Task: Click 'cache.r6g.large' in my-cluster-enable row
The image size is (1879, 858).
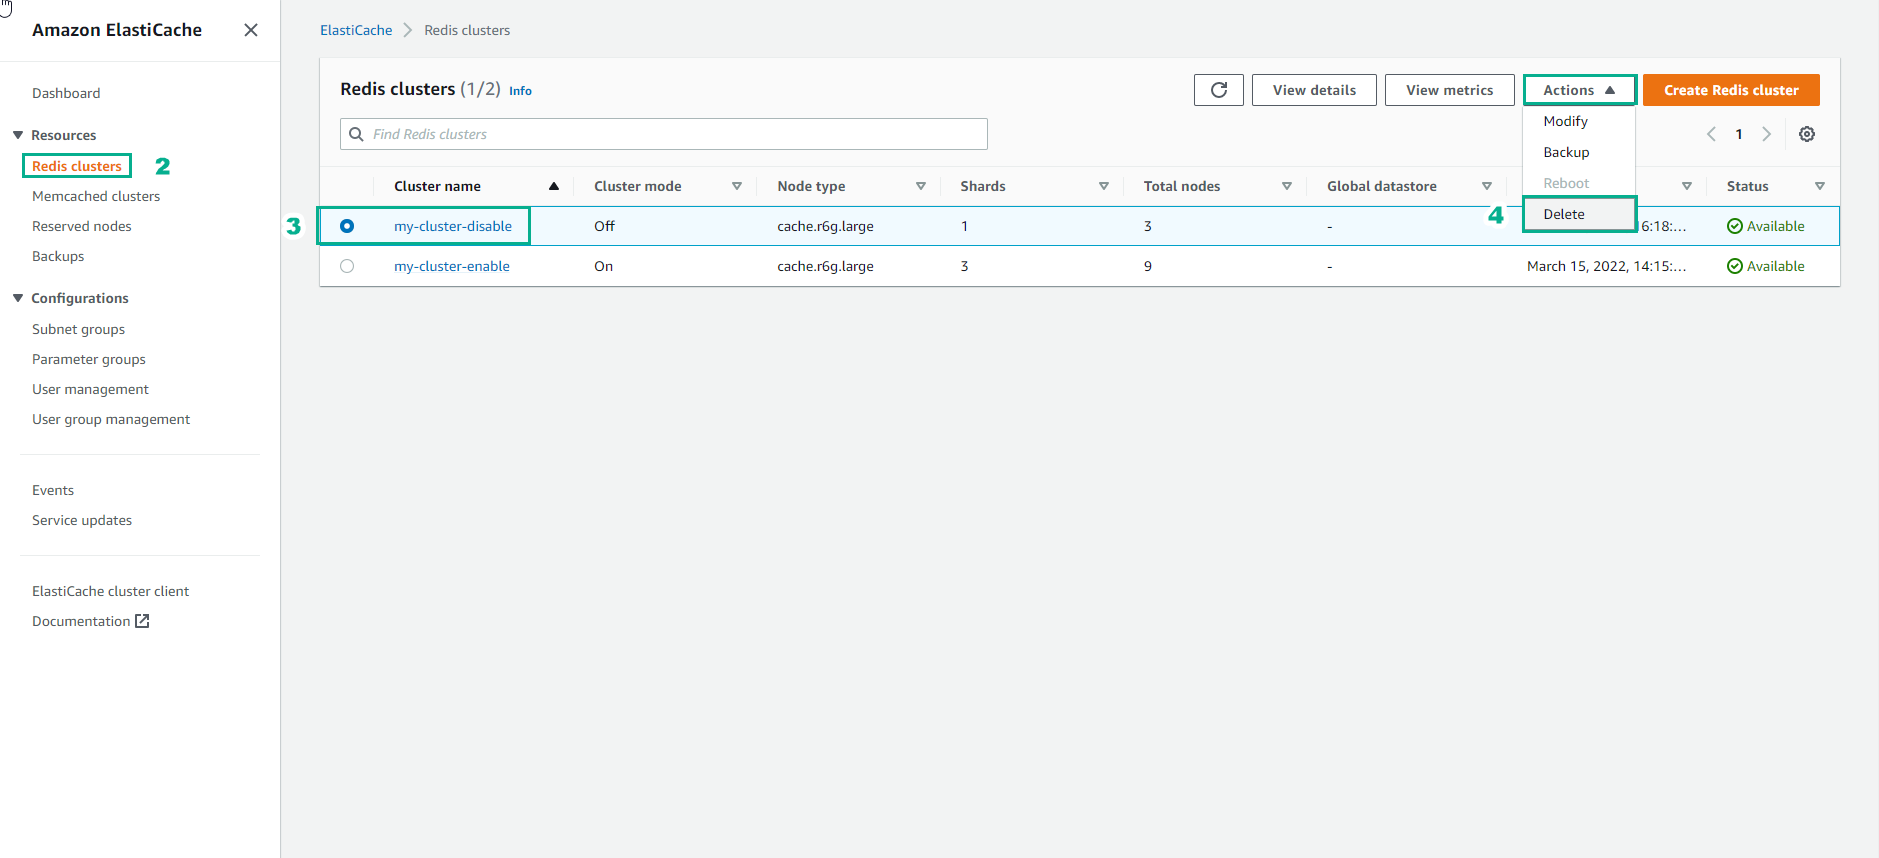Action: point(825,266)
